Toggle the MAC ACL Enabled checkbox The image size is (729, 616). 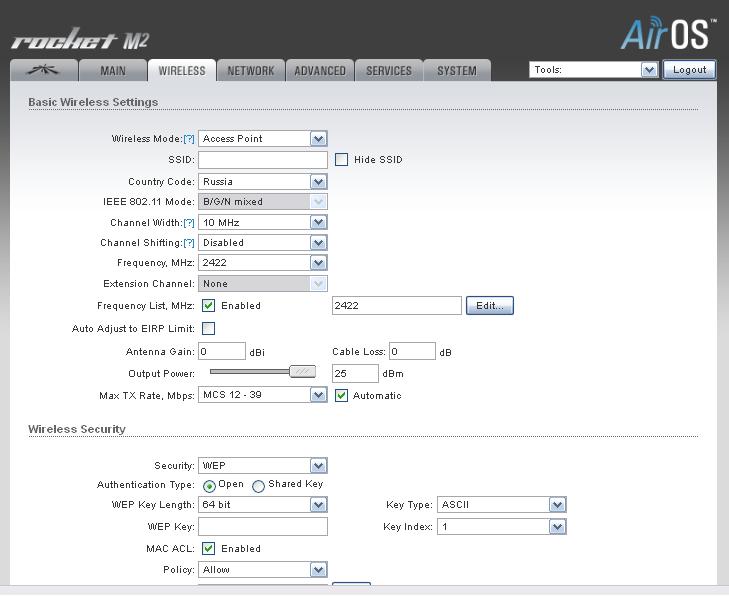[208, 548]
